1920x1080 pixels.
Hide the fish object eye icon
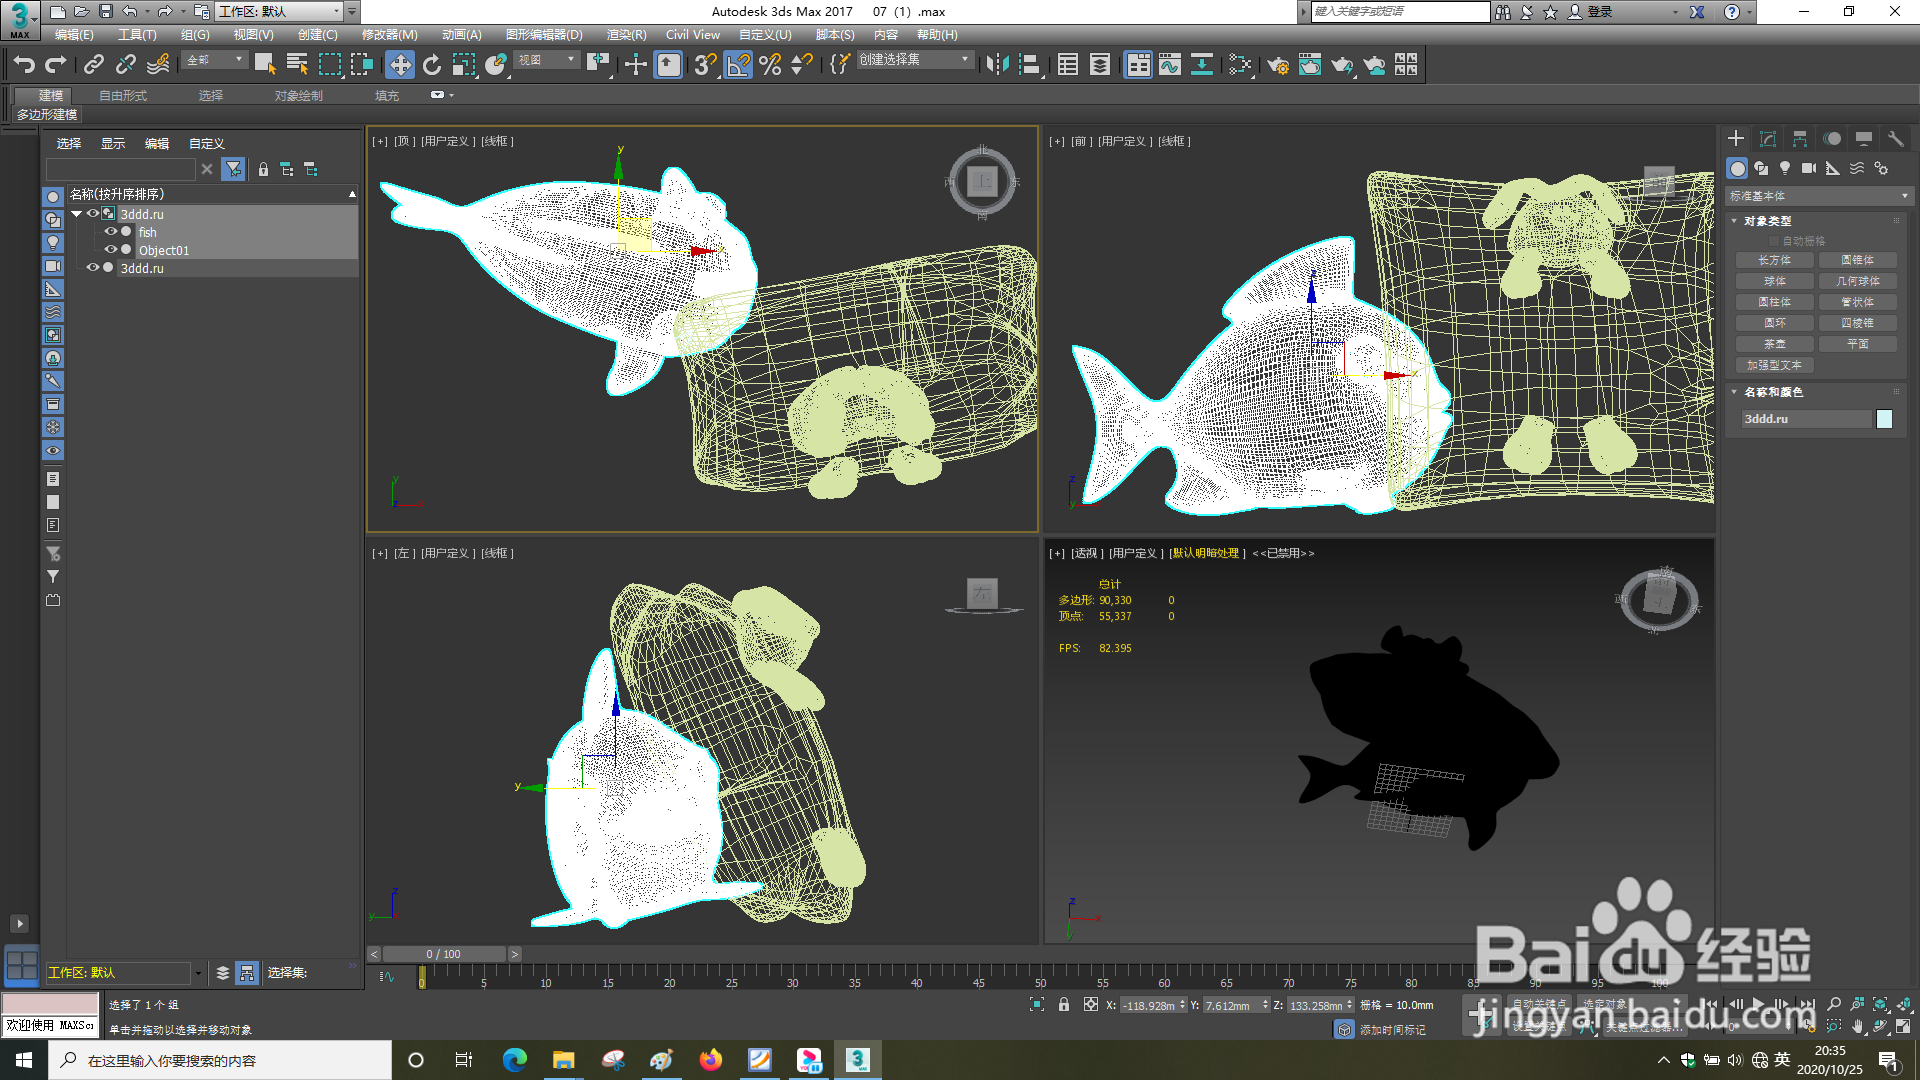110,232
